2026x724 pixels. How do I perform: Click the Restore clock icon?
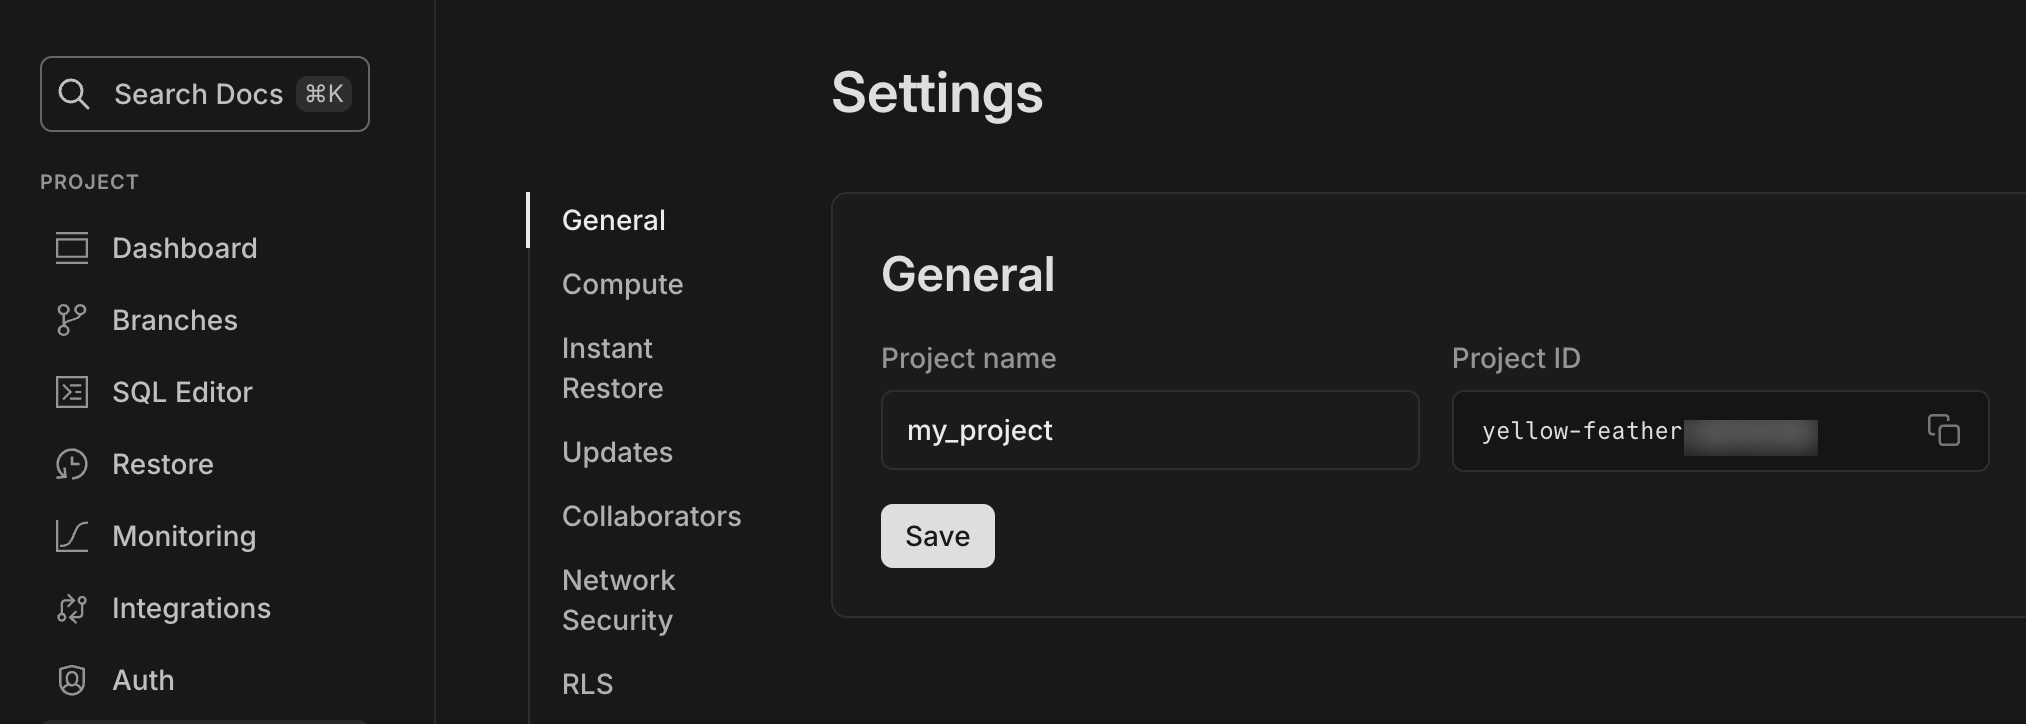click(72, 464)
